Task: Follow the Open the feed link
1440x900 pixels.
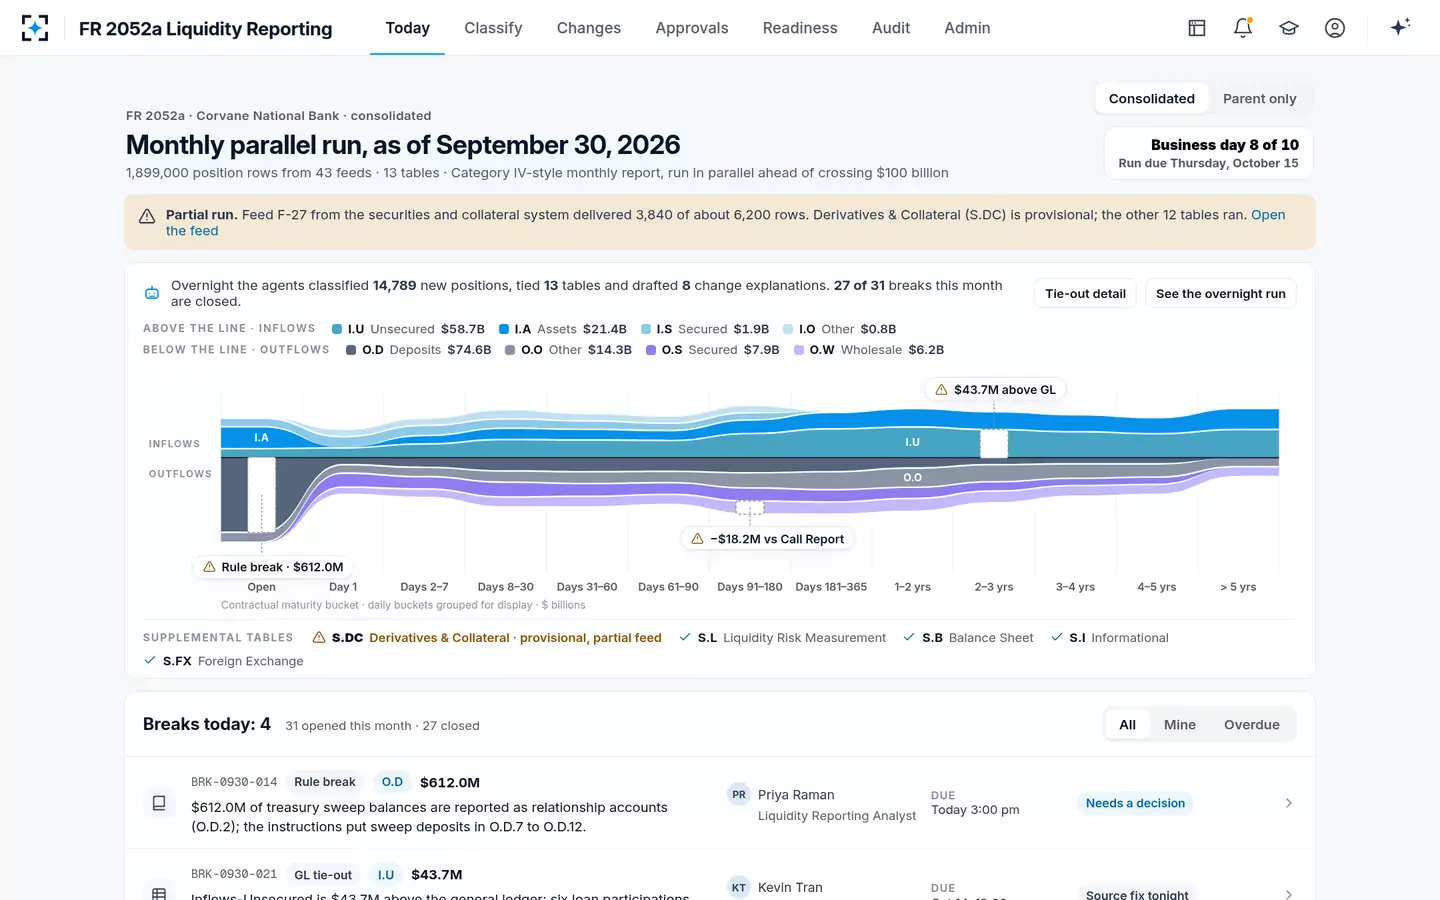Action: pyautogui.click(x=1268, y=215)
